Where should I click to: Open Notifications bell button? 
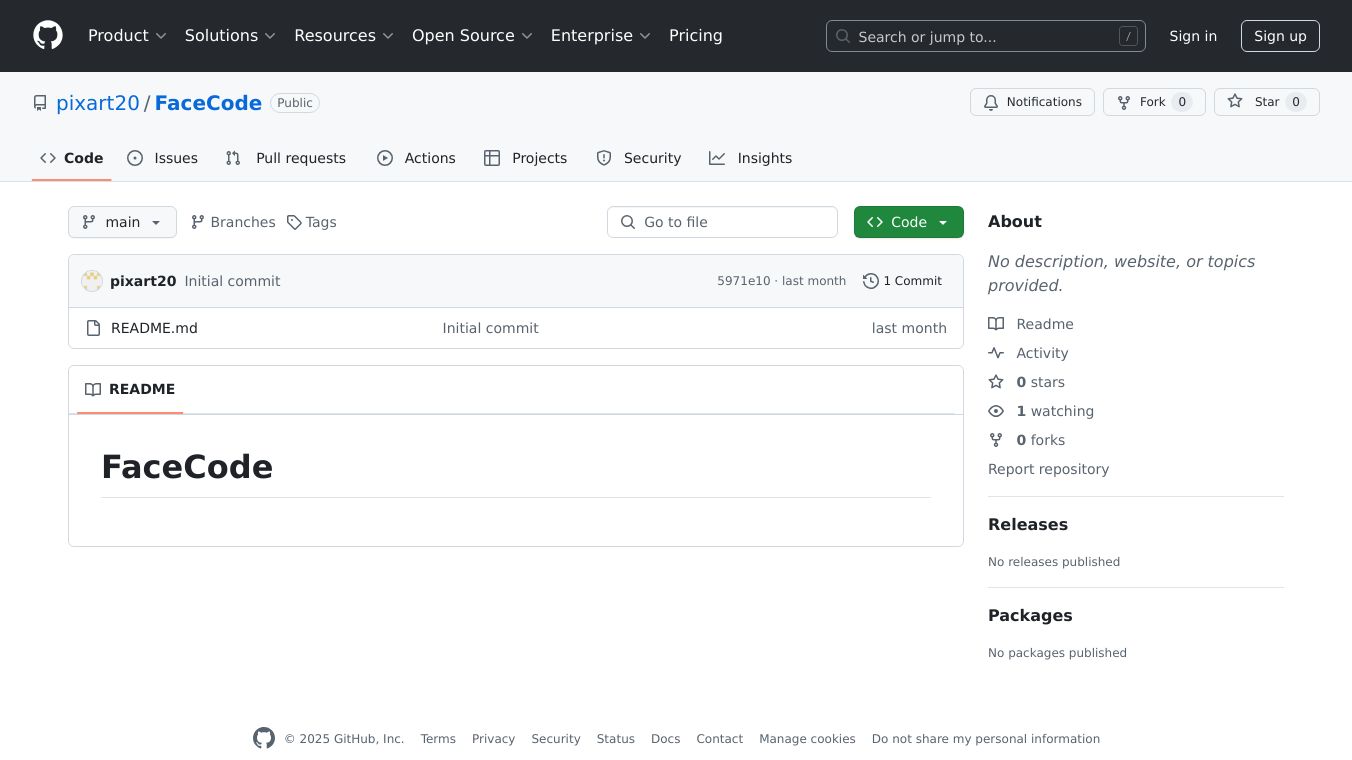coord(1032,102)
